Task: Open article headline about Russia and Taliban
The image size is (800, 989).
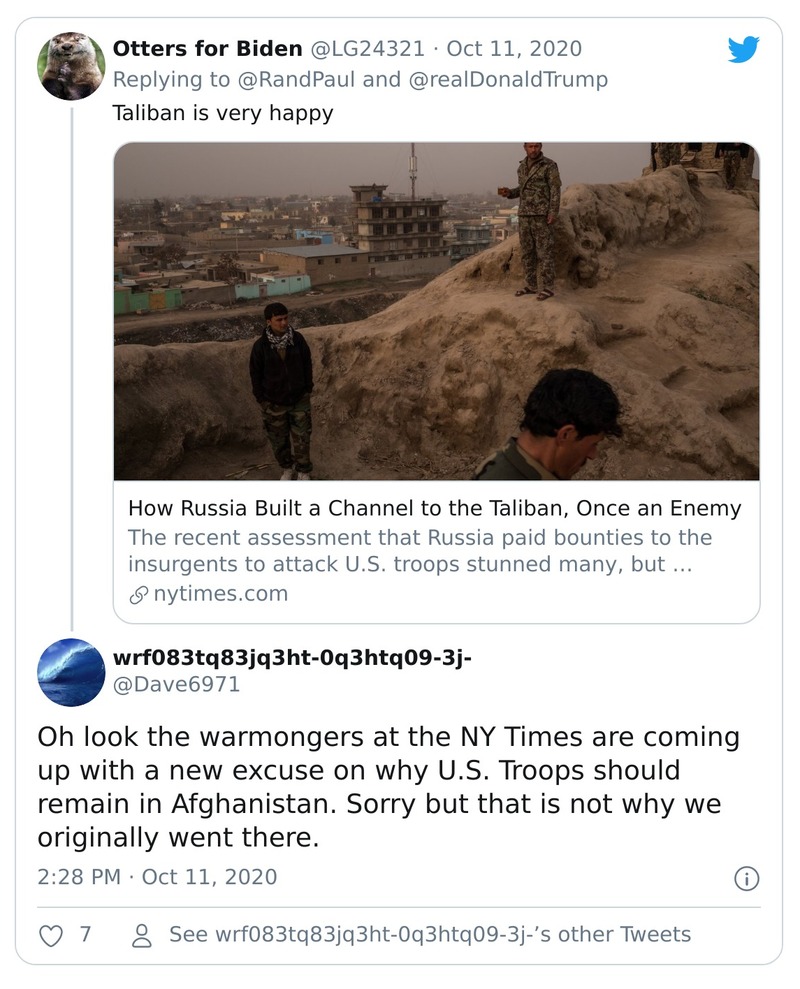Action: pos(434,508)
